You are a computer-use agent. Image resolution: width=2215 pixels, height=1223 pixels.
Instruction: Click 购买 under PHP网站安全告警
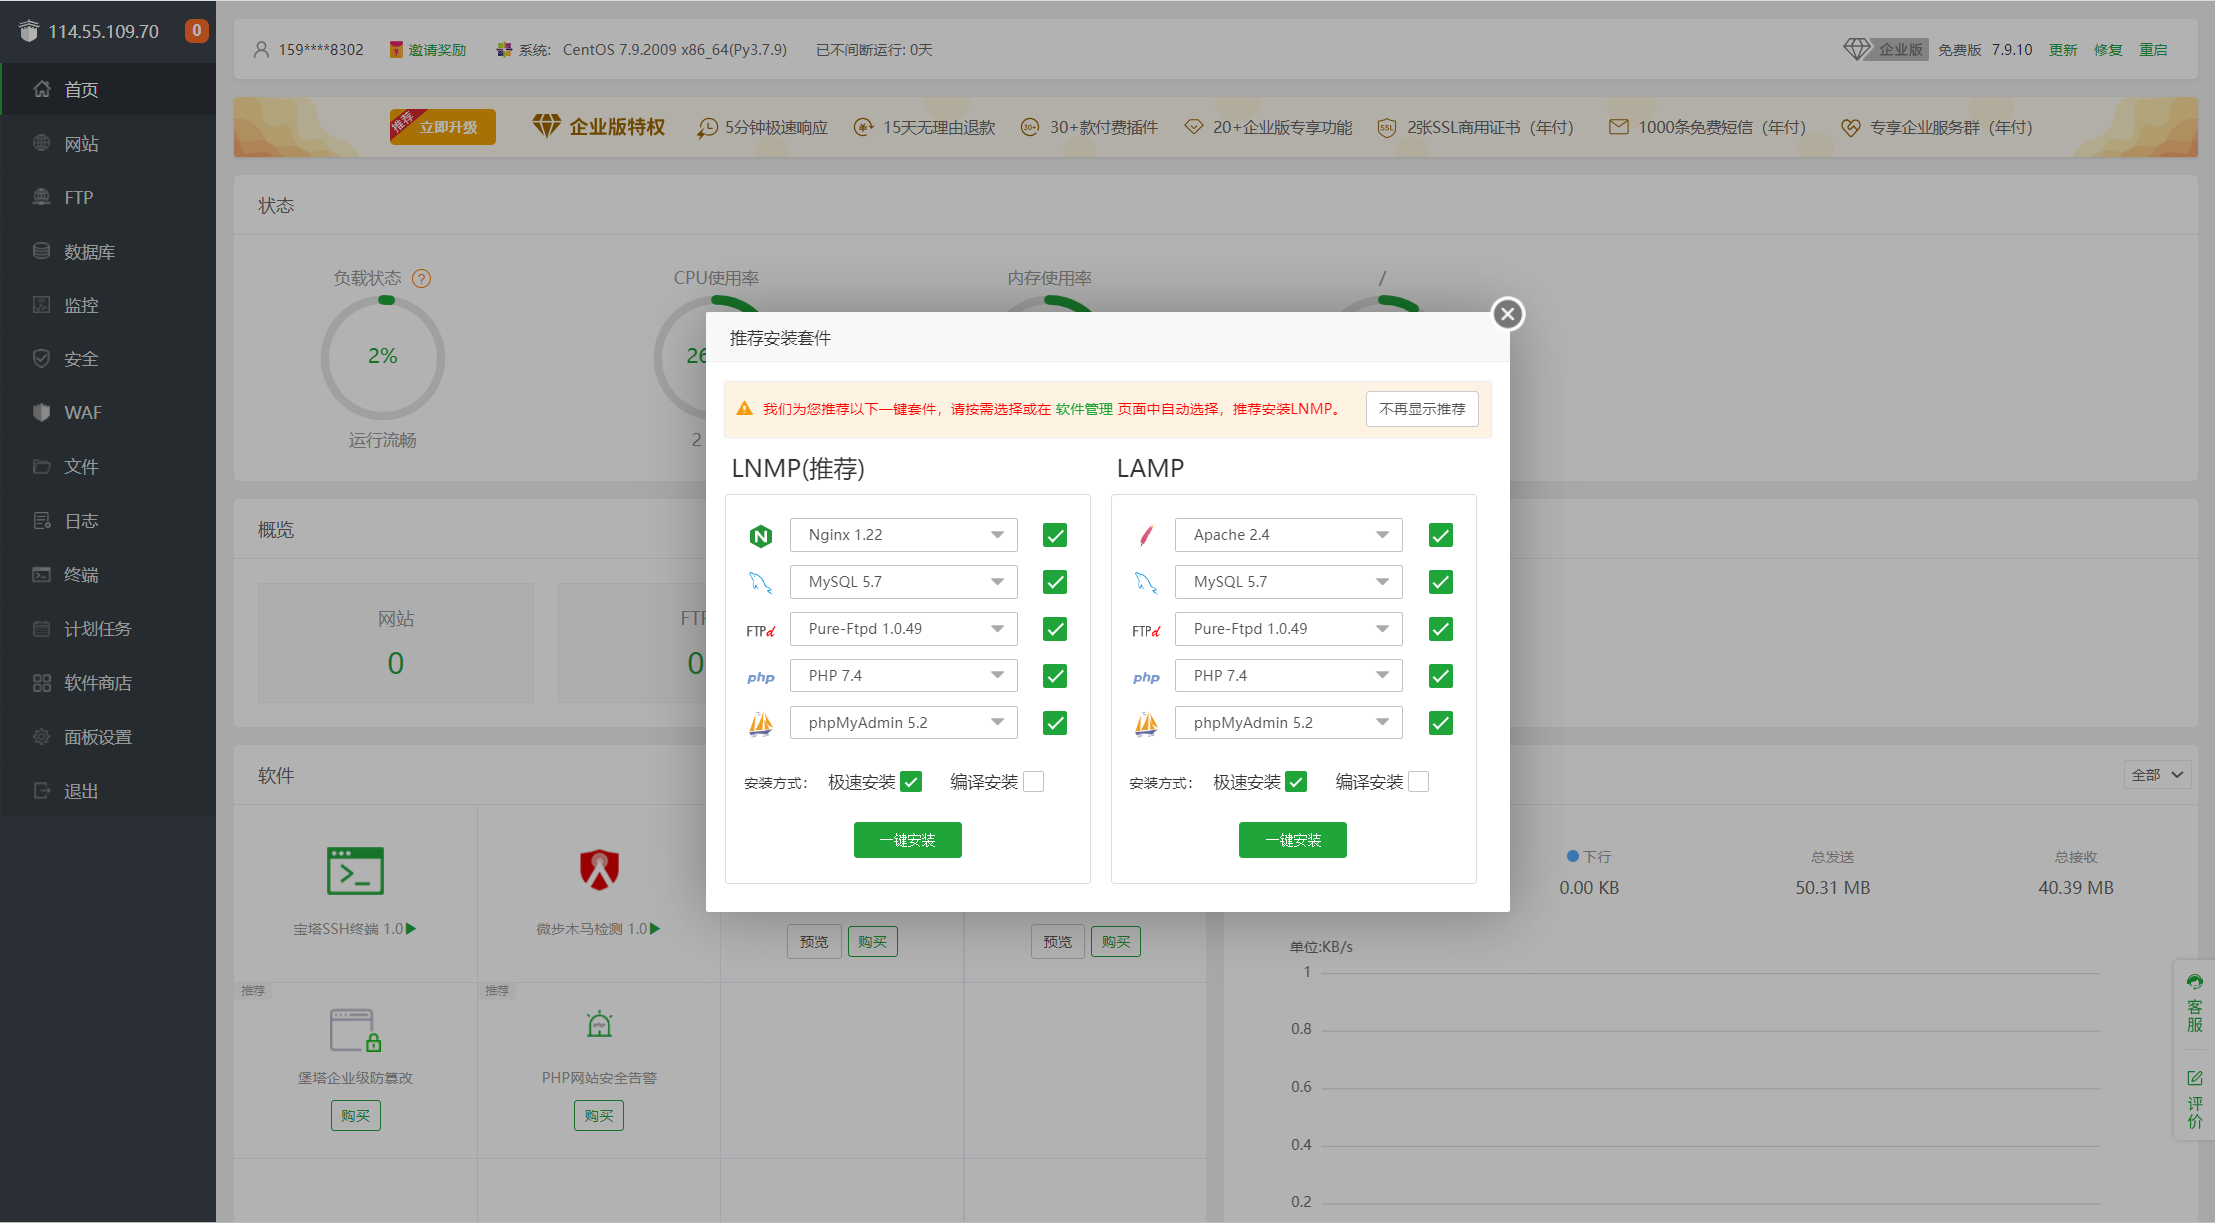[x=599, y=1116]
